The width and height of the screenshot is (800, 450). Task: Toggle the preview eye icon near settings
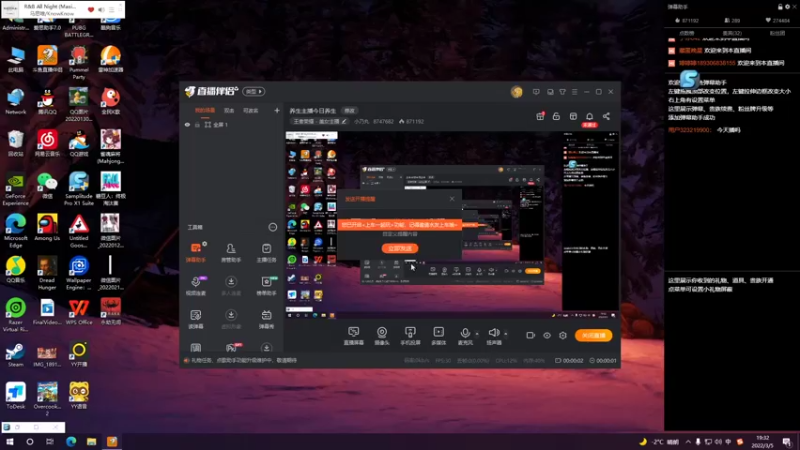click(x=546, y=335)
